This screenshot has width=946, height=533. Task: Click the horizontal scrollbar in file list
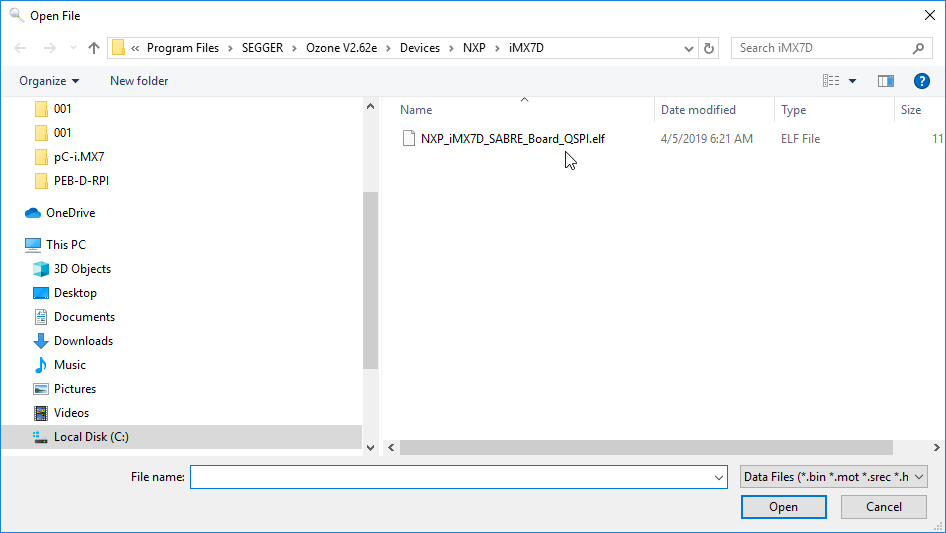[x=645, y=448]
